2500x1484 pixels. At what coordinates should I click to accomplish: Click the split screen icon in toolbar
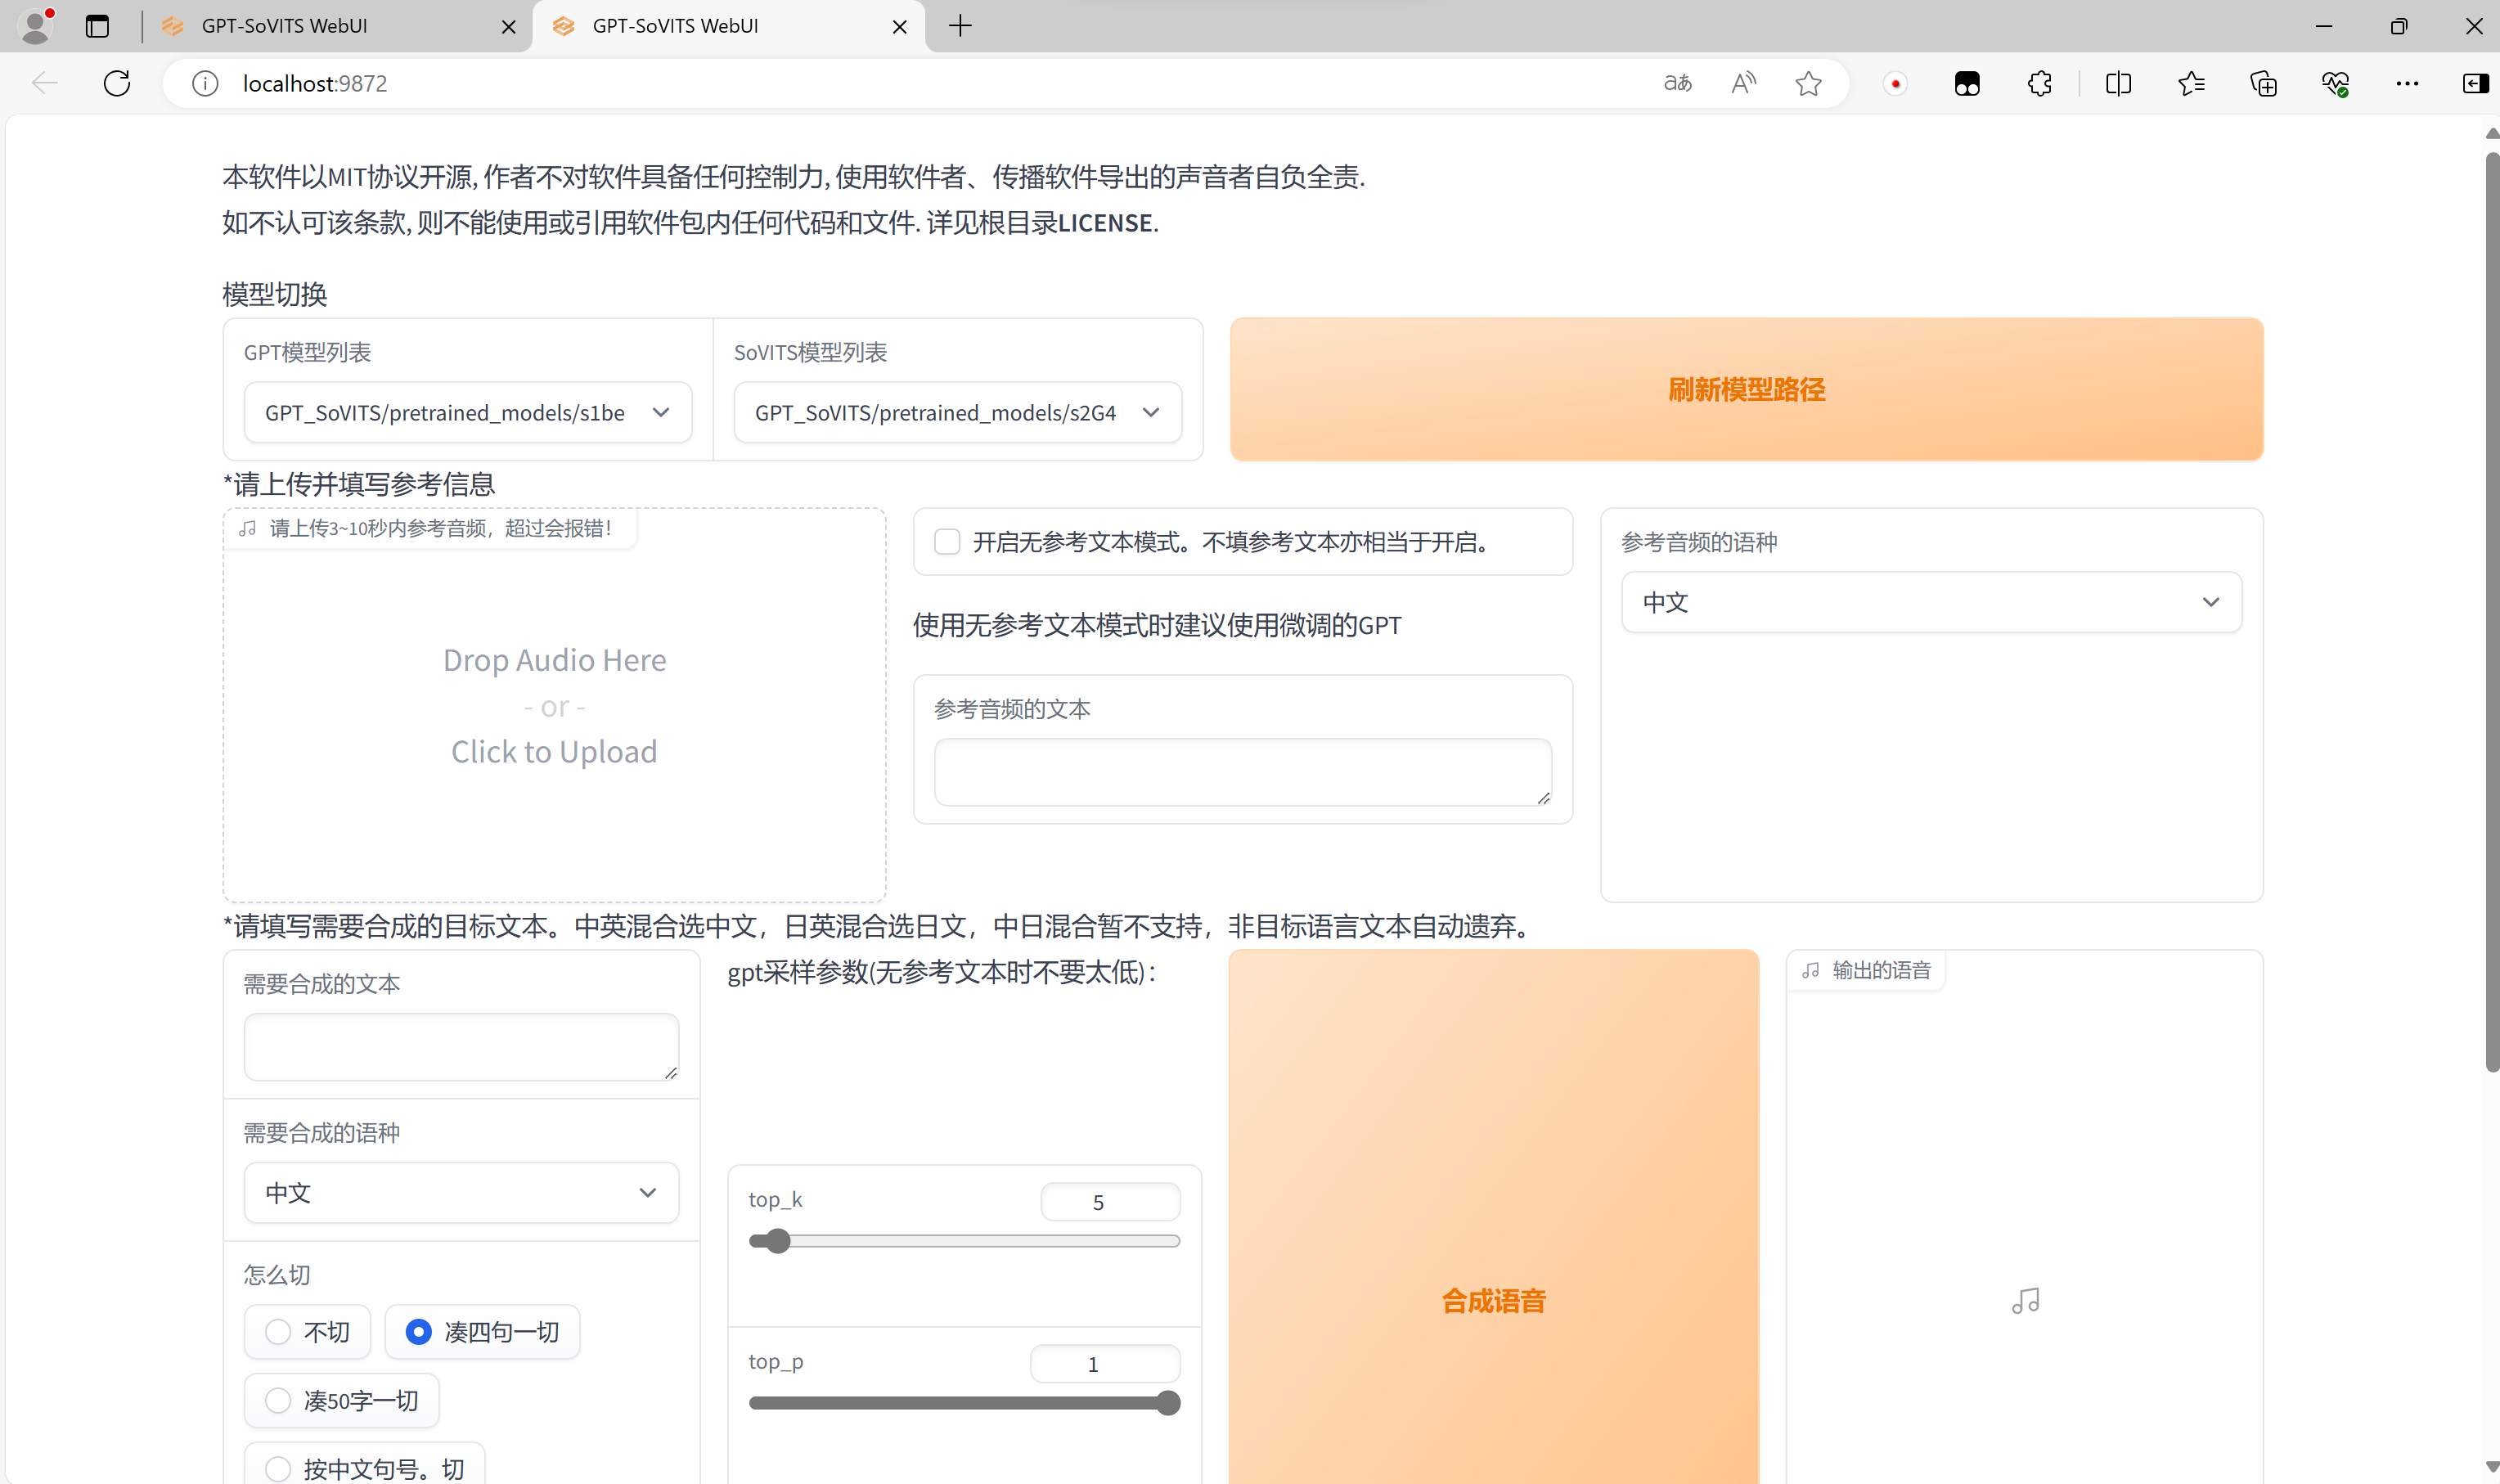point(2118,83)
